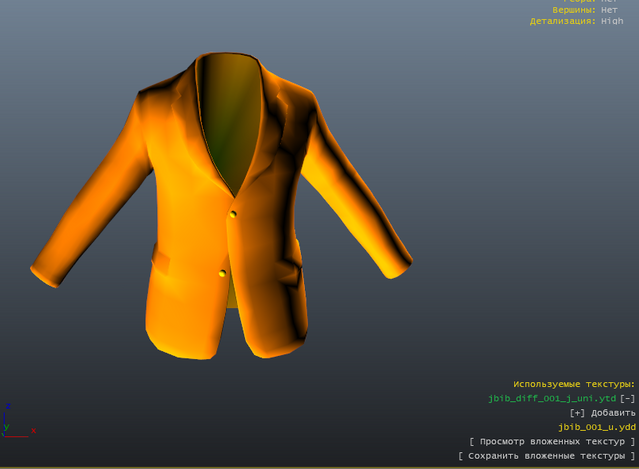Toggle the partially visible Рёбра edges value
639x469 pixels.
[609, 1]
